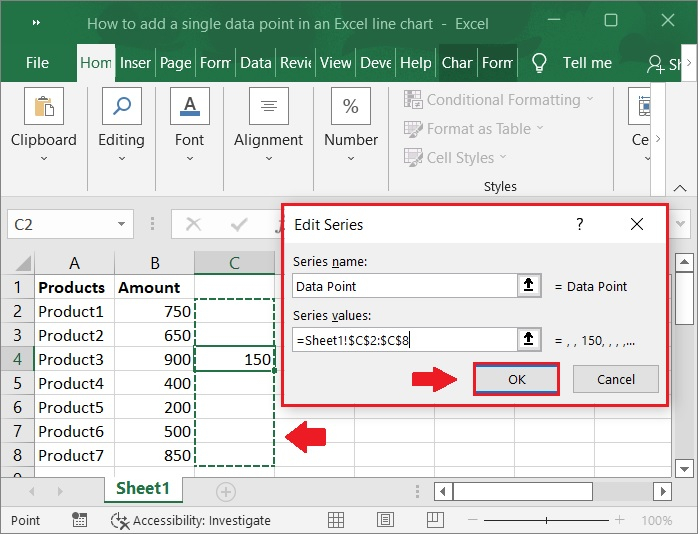Expand the Font group dropdown arrow
The image size is (700, 534).
pyautogui.click(x=190, y=159)
